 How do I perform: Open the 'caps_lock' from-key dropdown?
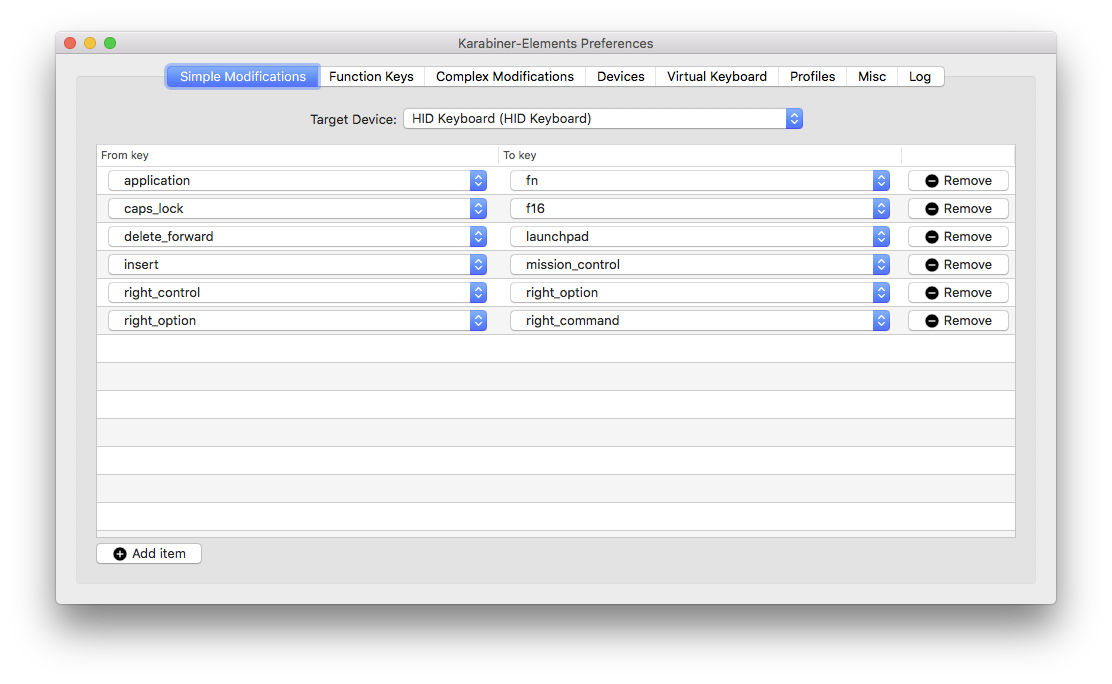[297, 209]
